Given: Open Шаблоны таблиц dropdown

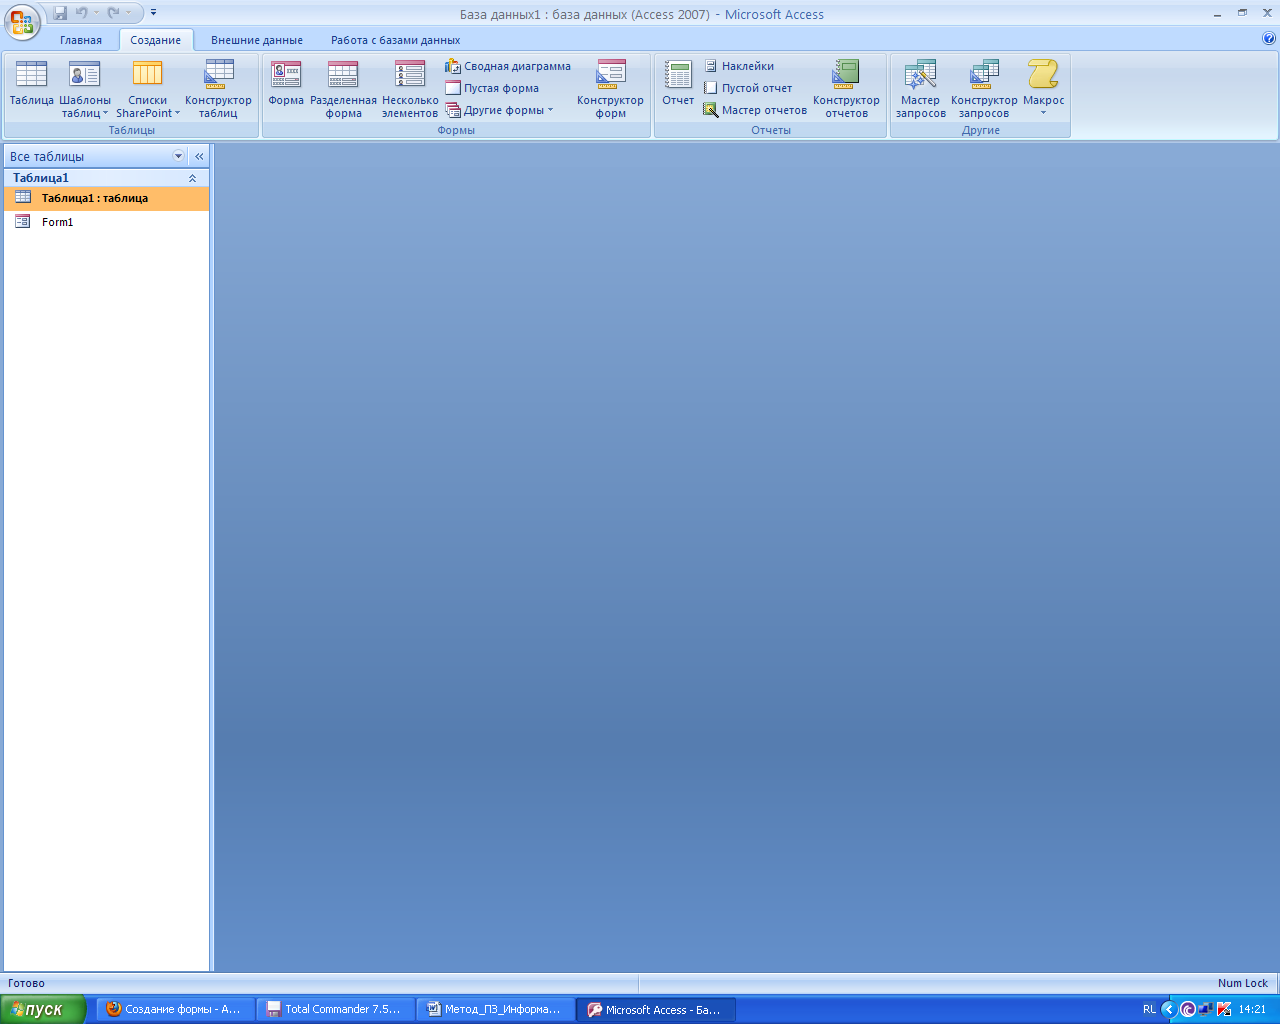Looking at the screenshot, I should [85, 88].
